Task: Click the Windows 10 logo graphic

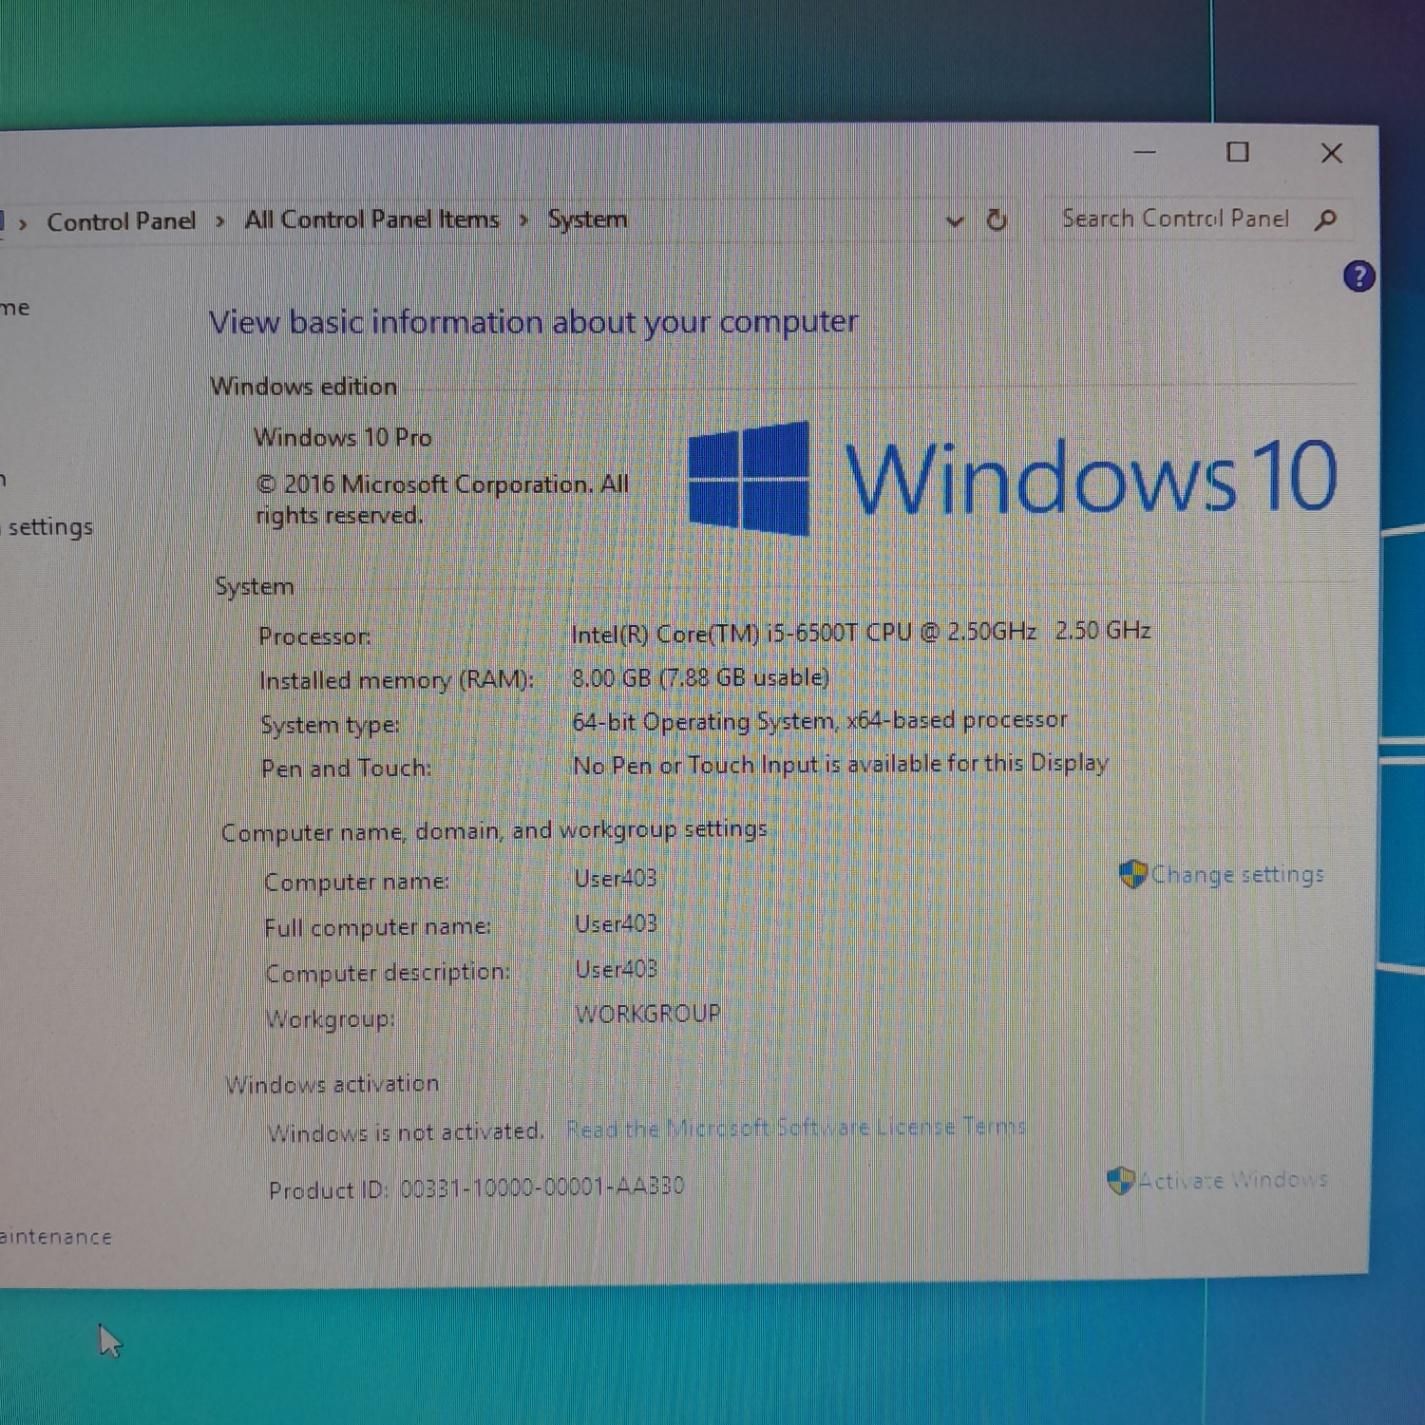Action: [1012, 477]
